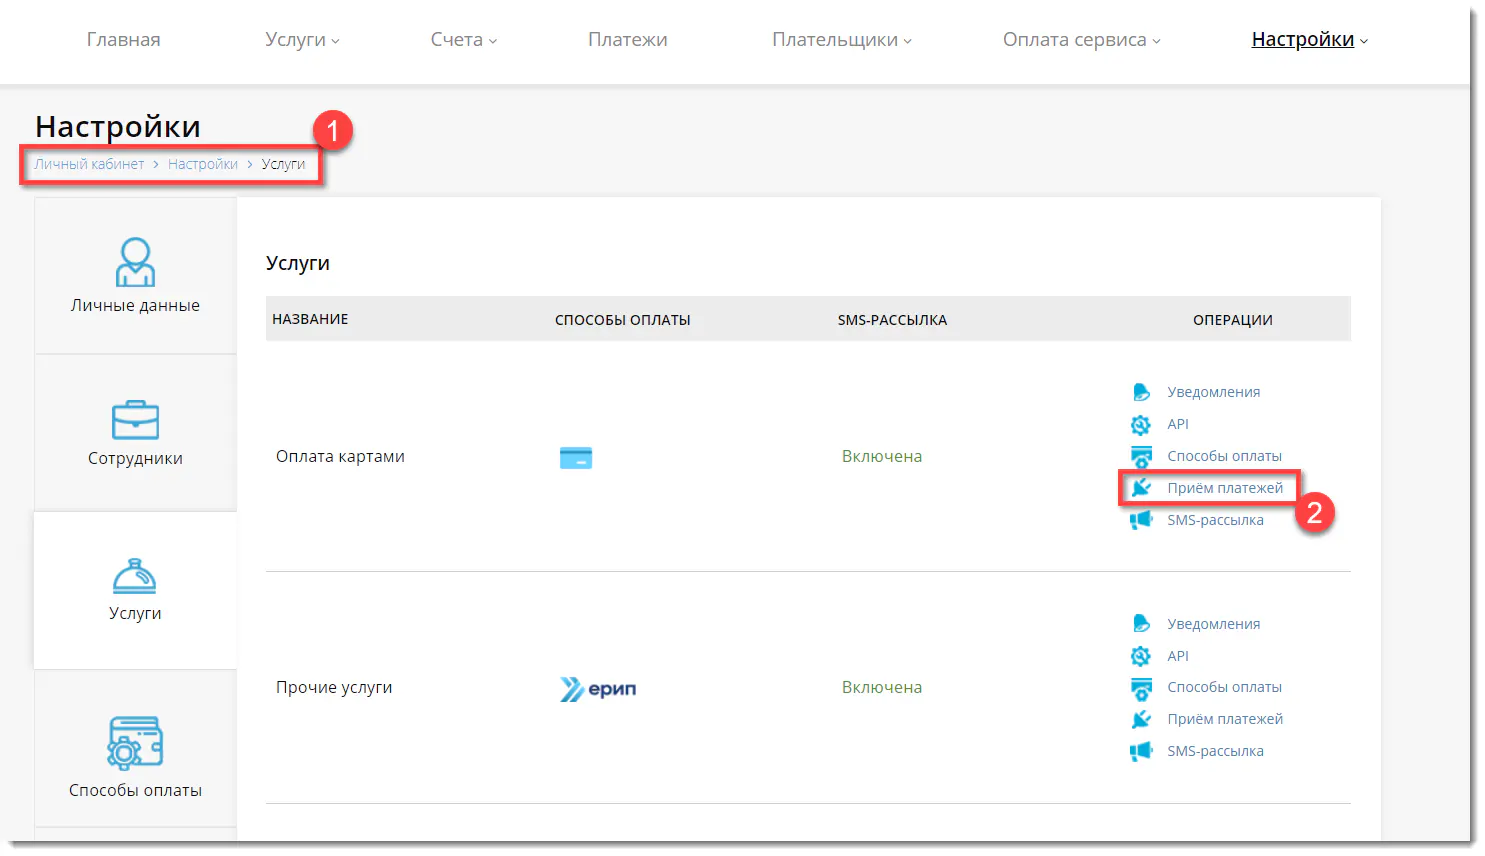The width and height of the screenshot is (1485, 856).
Task: Open the Оплата сервиса dropdown menu
Action: 1081,40
